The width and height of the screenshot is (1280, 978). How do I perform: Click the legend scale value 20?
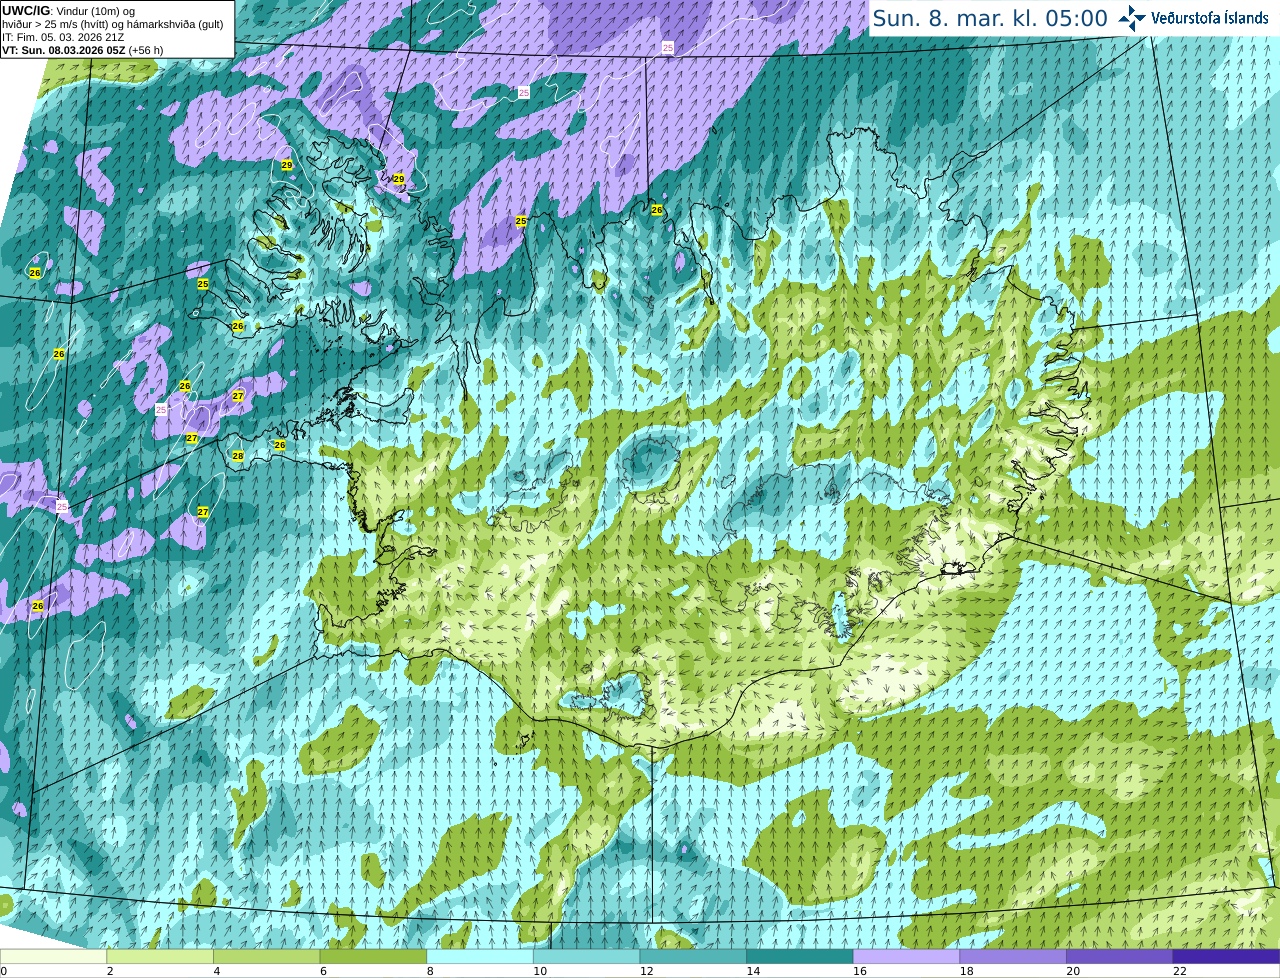click(1073, 971)
